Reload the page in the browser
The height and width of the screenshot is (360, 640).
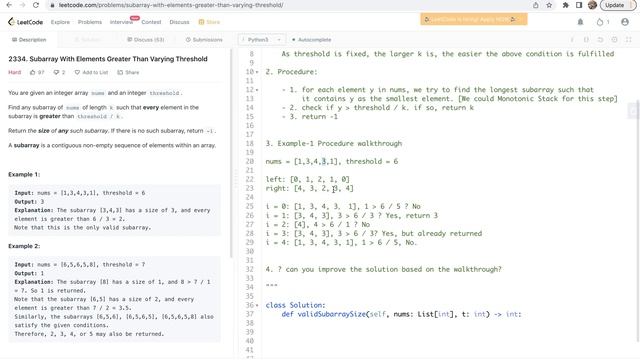click(36, 5)
